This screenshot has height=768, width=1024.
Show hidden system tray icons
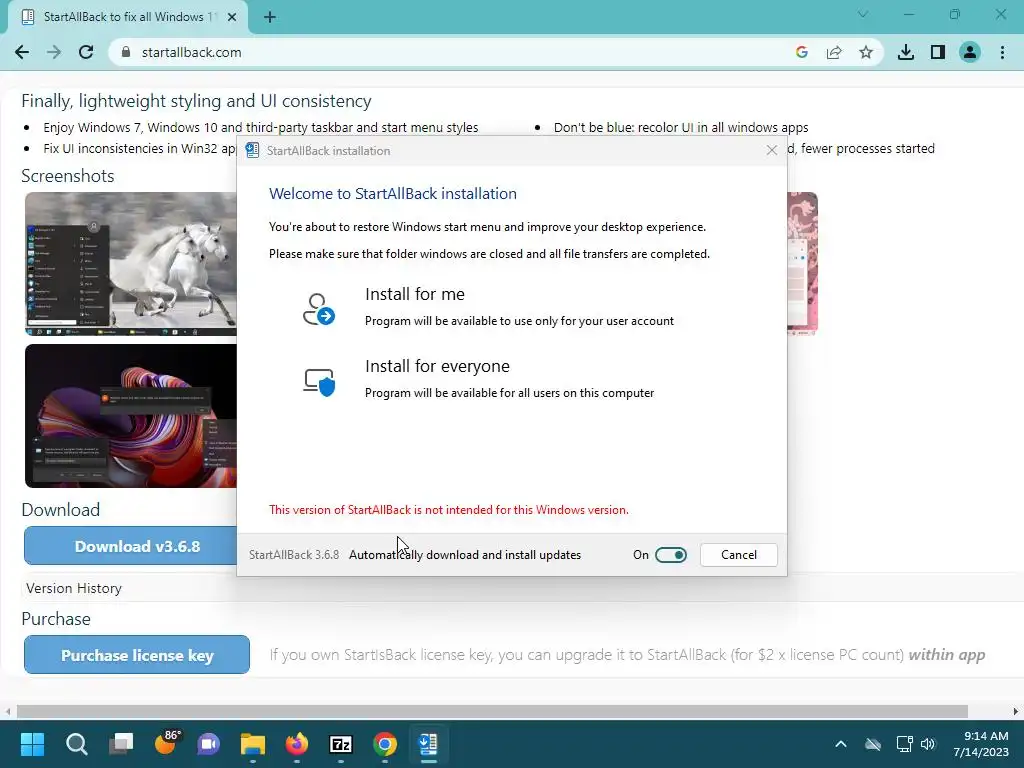tap(841, 744)
